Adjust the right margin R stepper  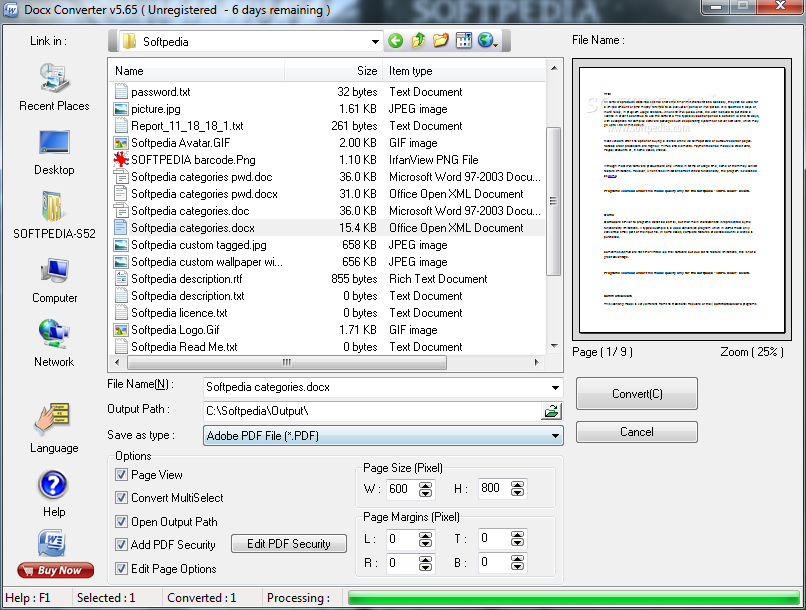(x=425, y=563)
